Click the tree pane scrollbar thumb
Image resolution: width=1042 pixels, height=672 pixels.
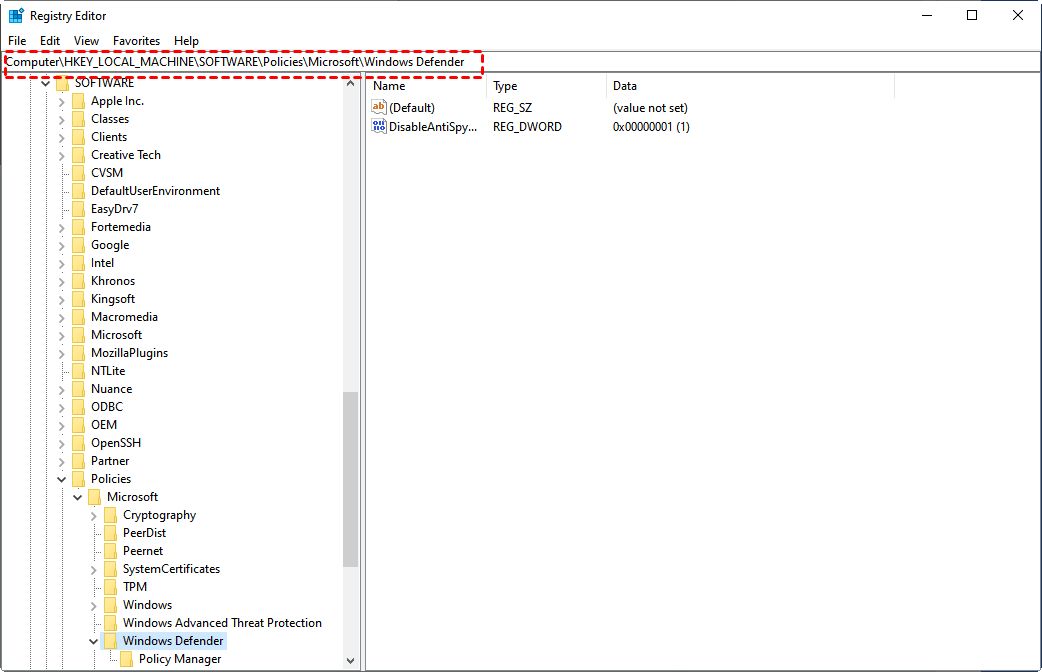[x=350, y=479]
